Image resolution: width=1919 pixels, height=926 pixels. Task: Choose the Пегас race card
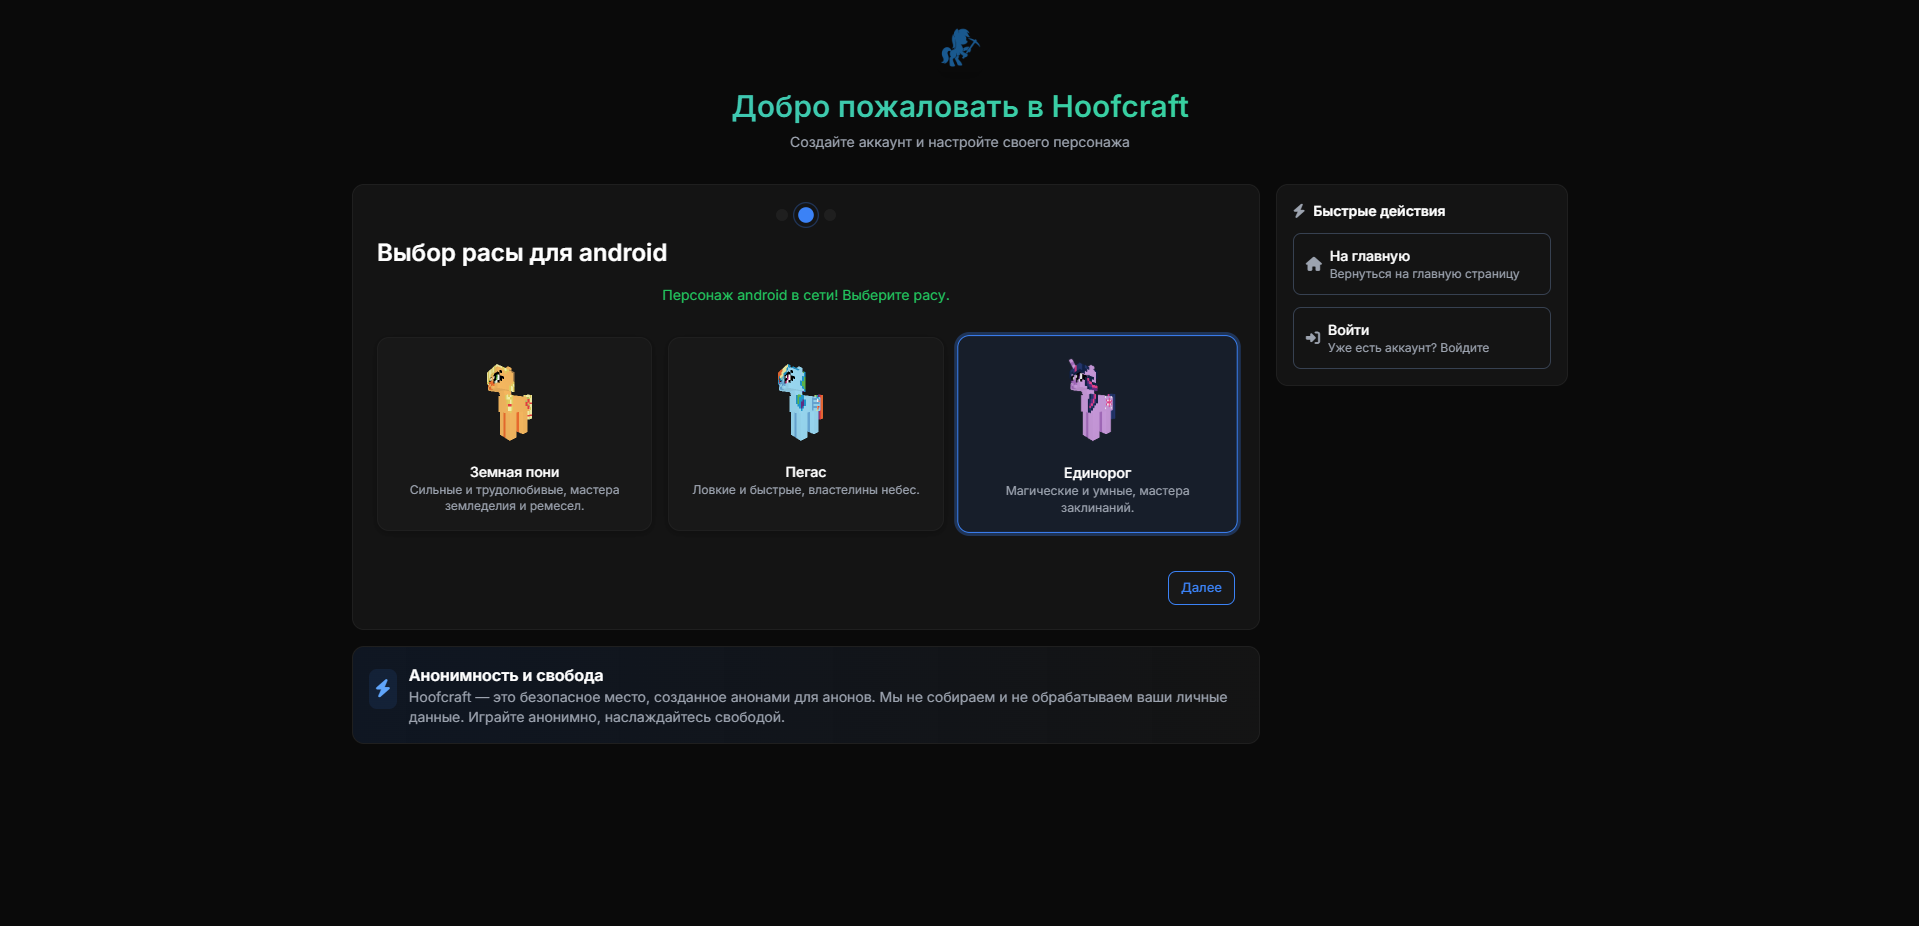(x=805, y=434)
